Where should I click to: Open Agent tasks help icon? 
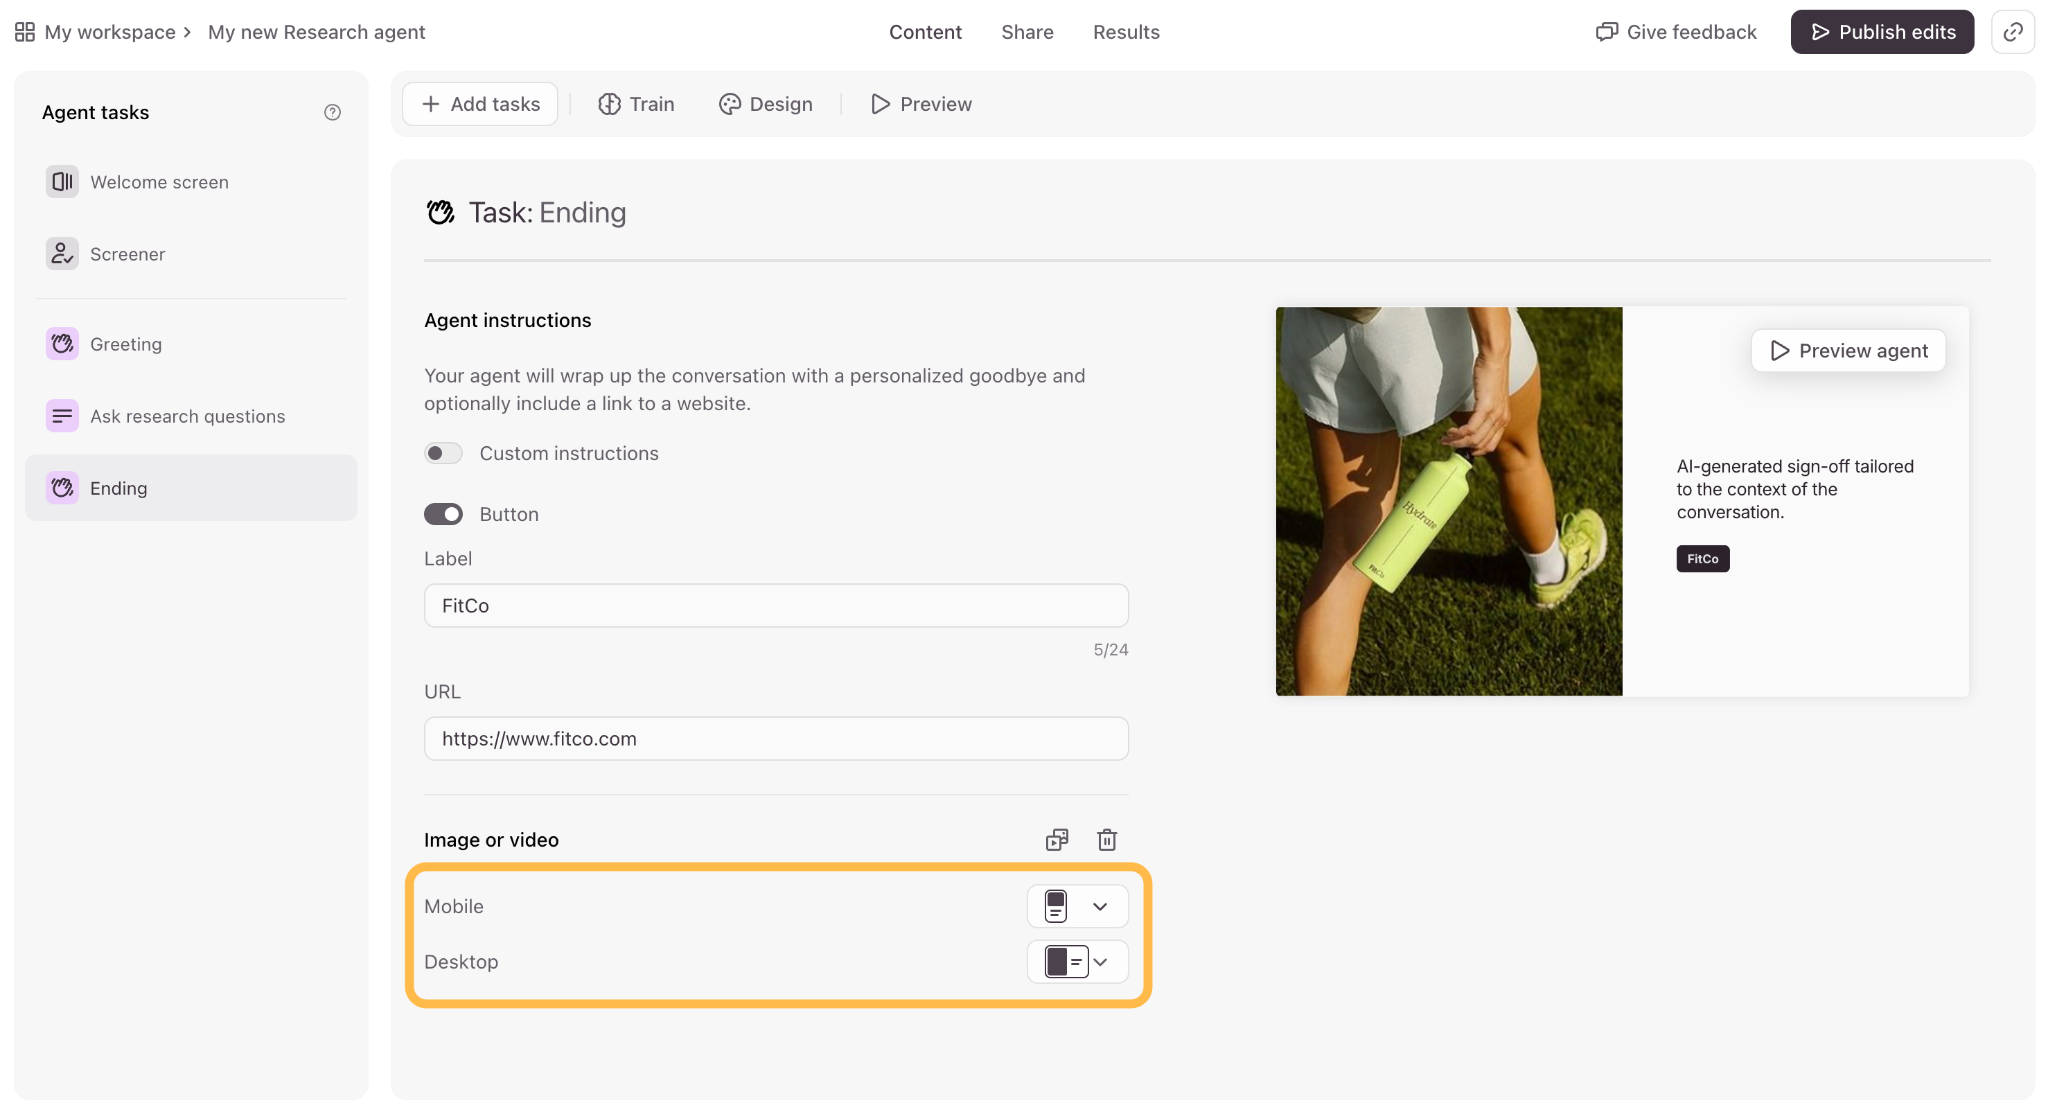click(332, 112)
